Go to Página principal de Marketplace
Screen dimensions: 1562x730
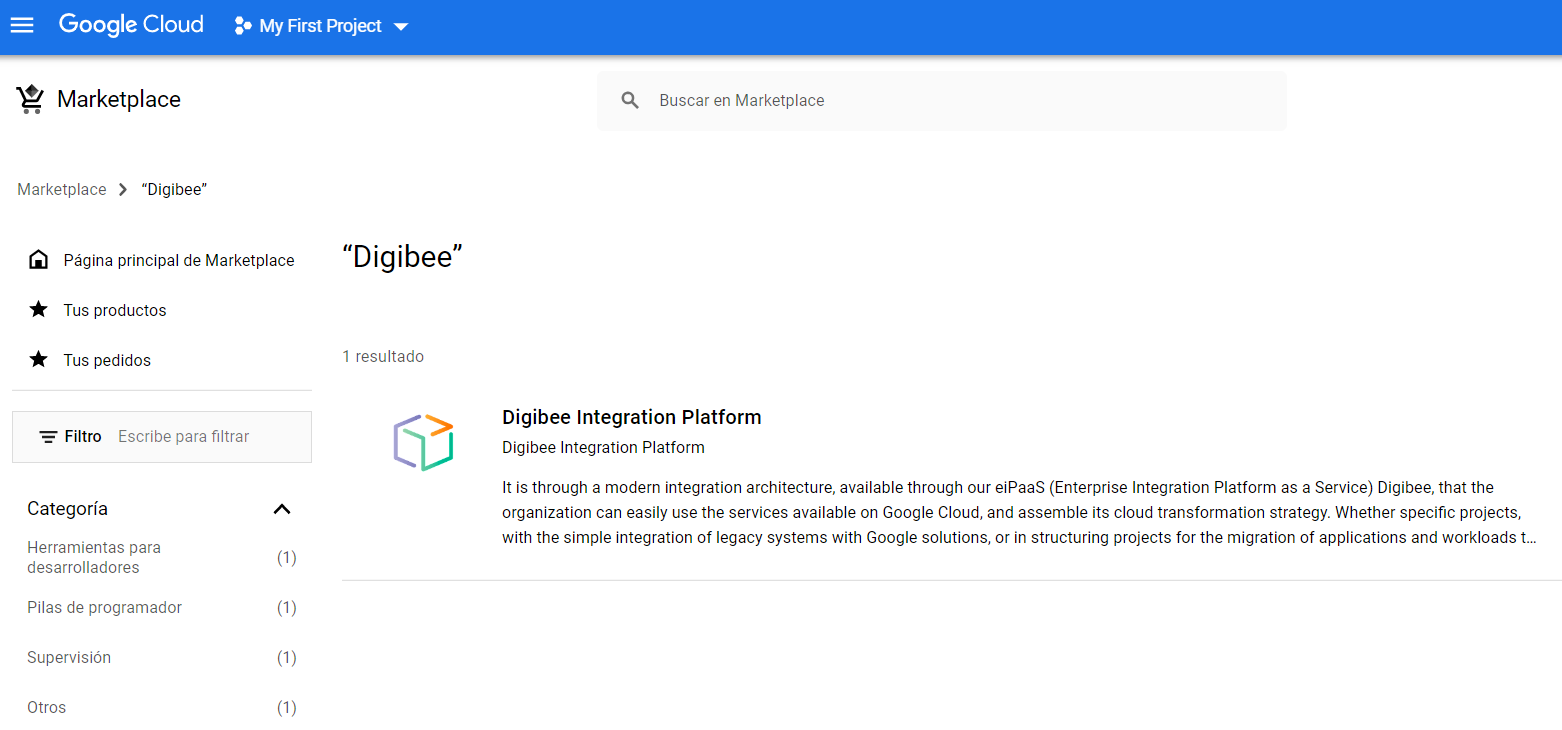point(178,260)
